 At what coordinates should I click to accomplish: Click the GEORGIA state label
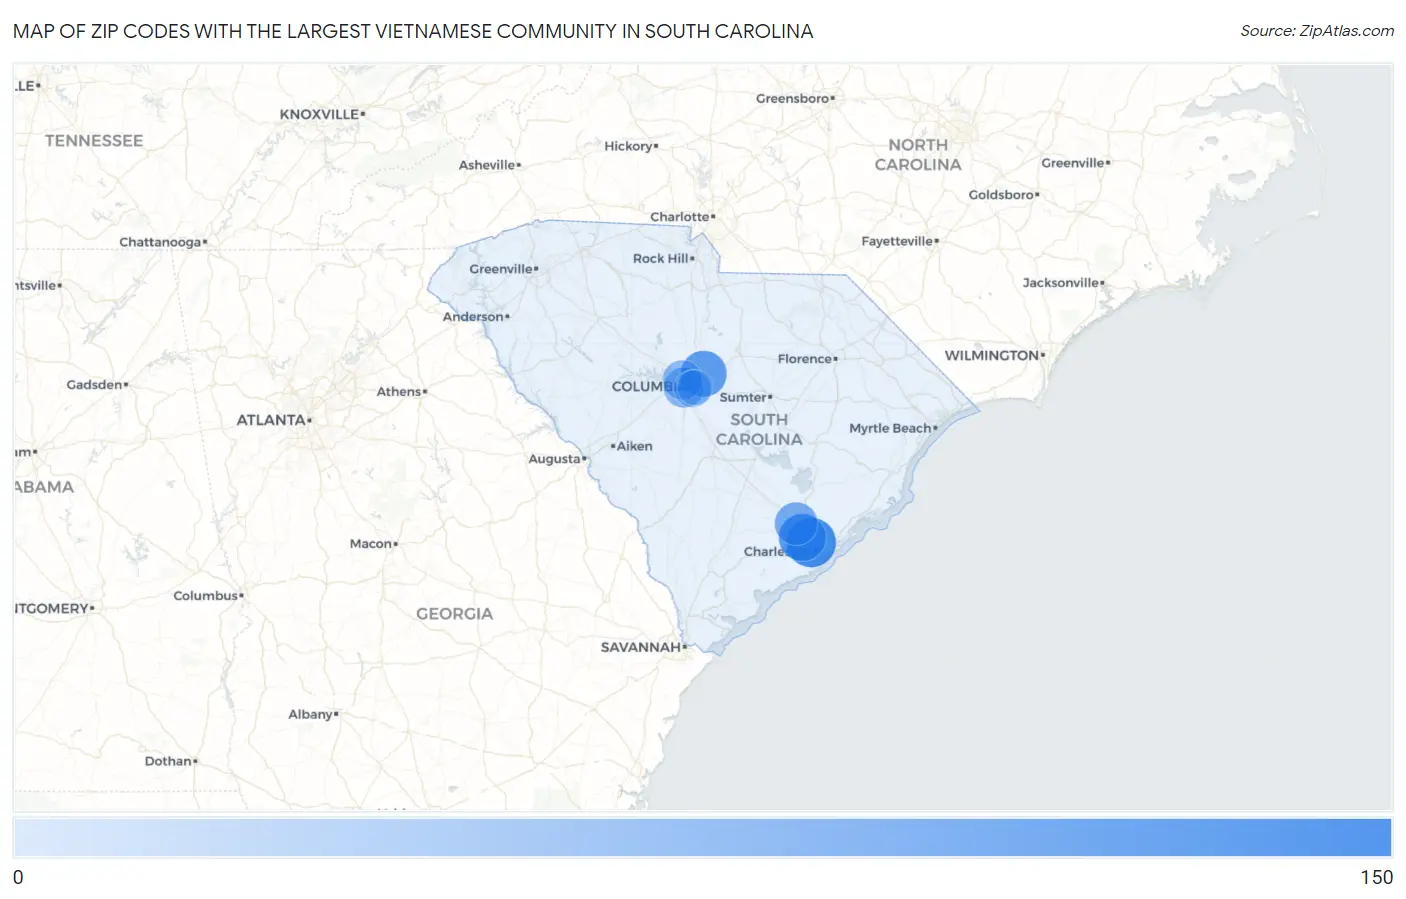[x=455, y=614]
